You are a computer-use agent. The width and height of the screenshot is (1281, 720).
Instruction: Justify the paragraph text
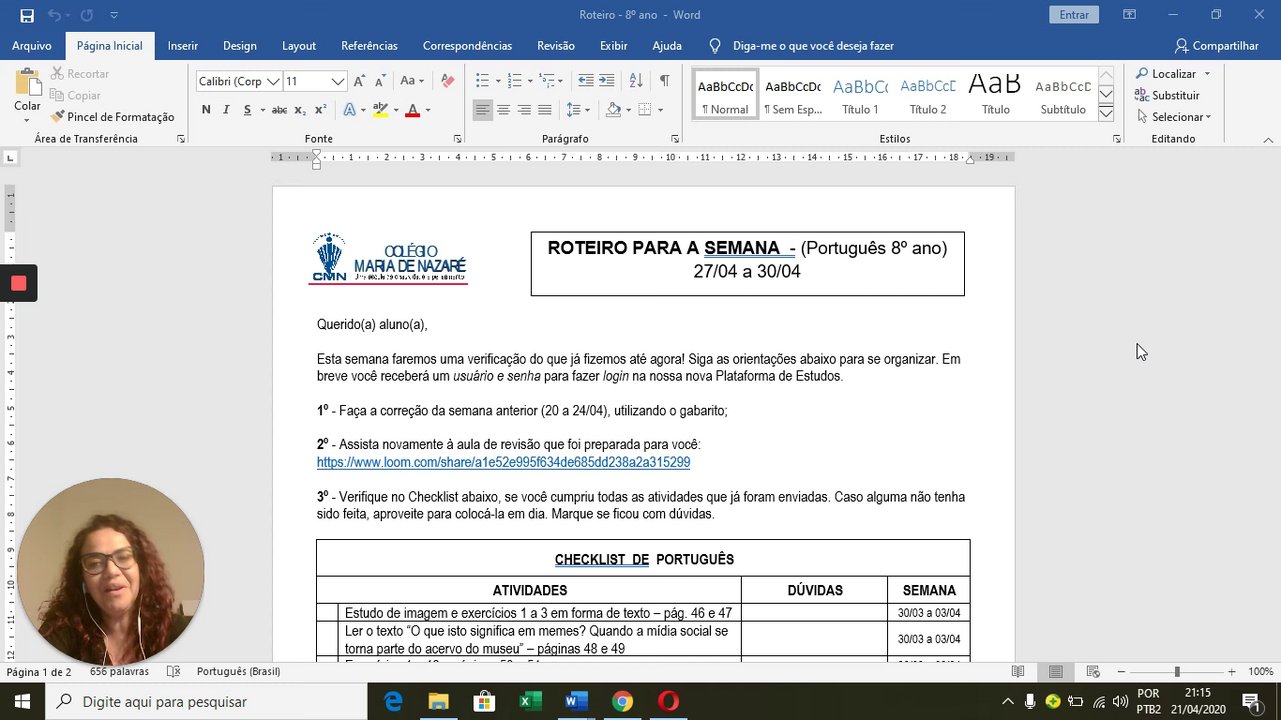(x=545, y=110)
